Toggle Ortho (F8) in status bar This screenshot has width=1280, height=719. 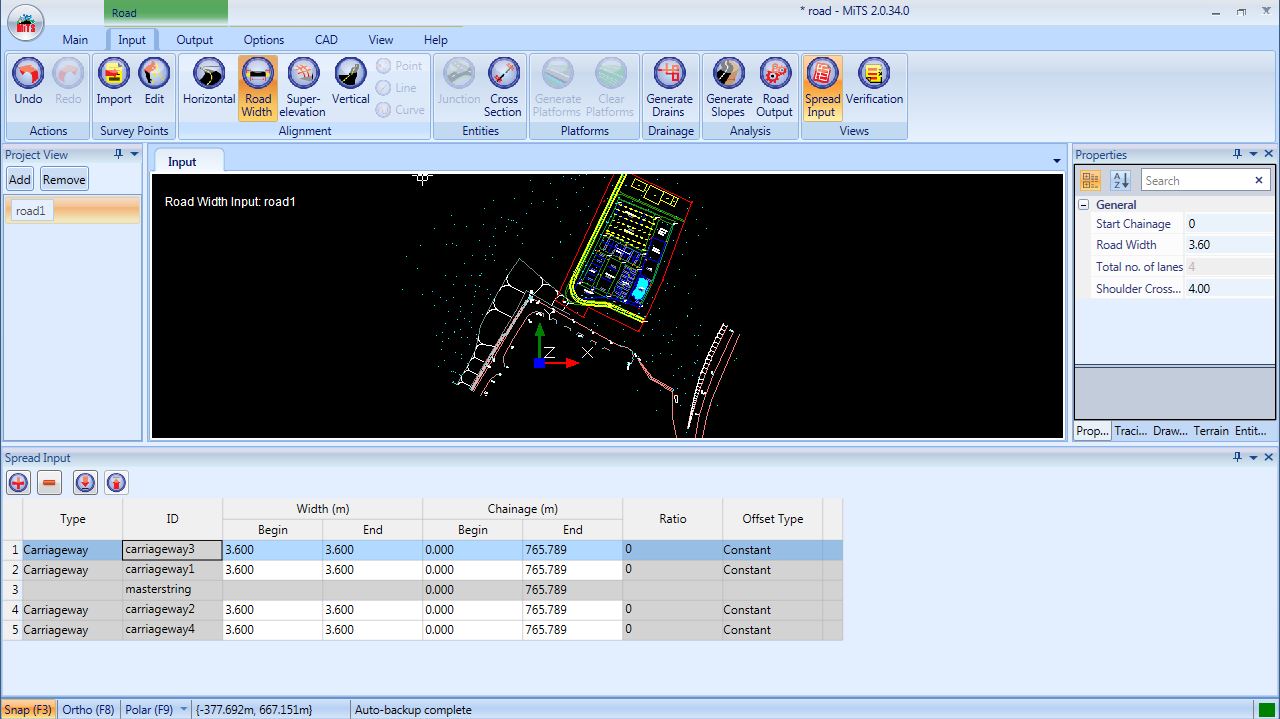[x=88, y=710]
